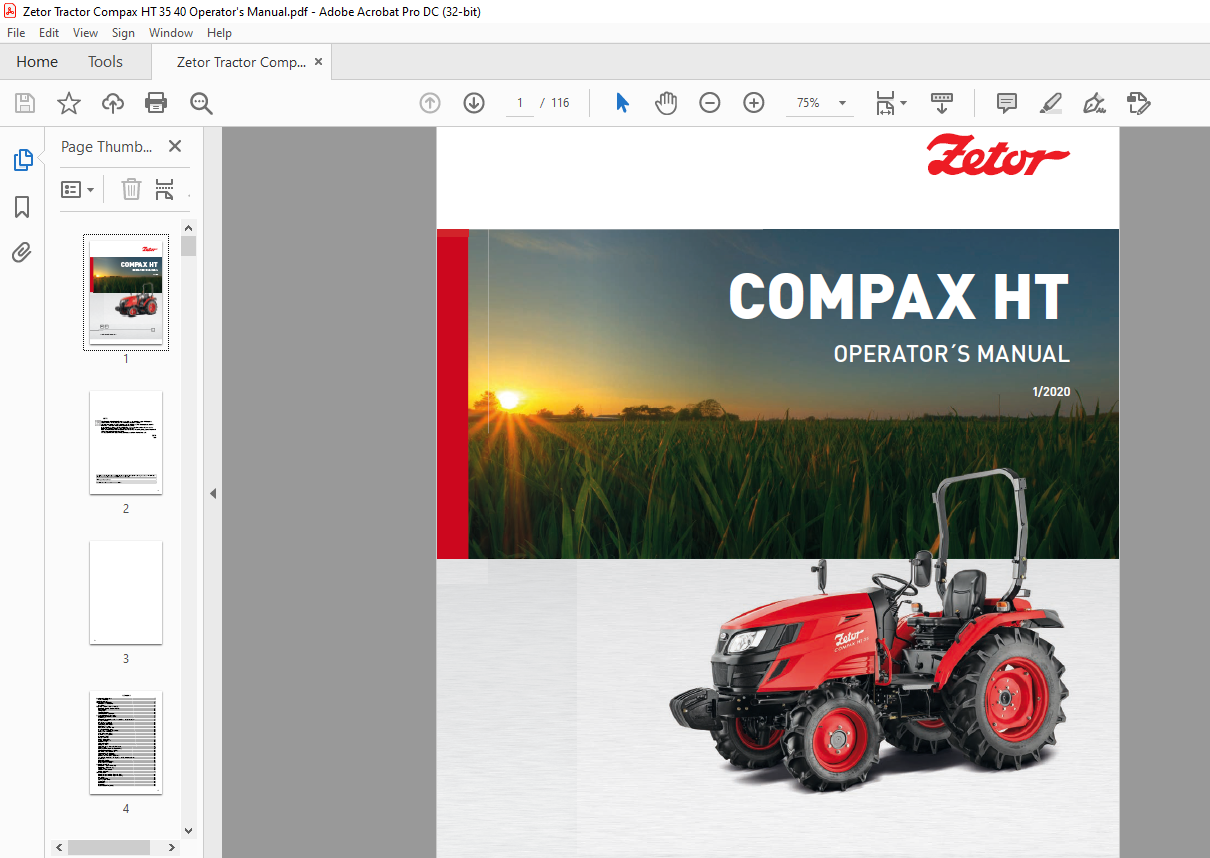Click thumbnail panel horizontal scroll left arrow

[60, 847]
